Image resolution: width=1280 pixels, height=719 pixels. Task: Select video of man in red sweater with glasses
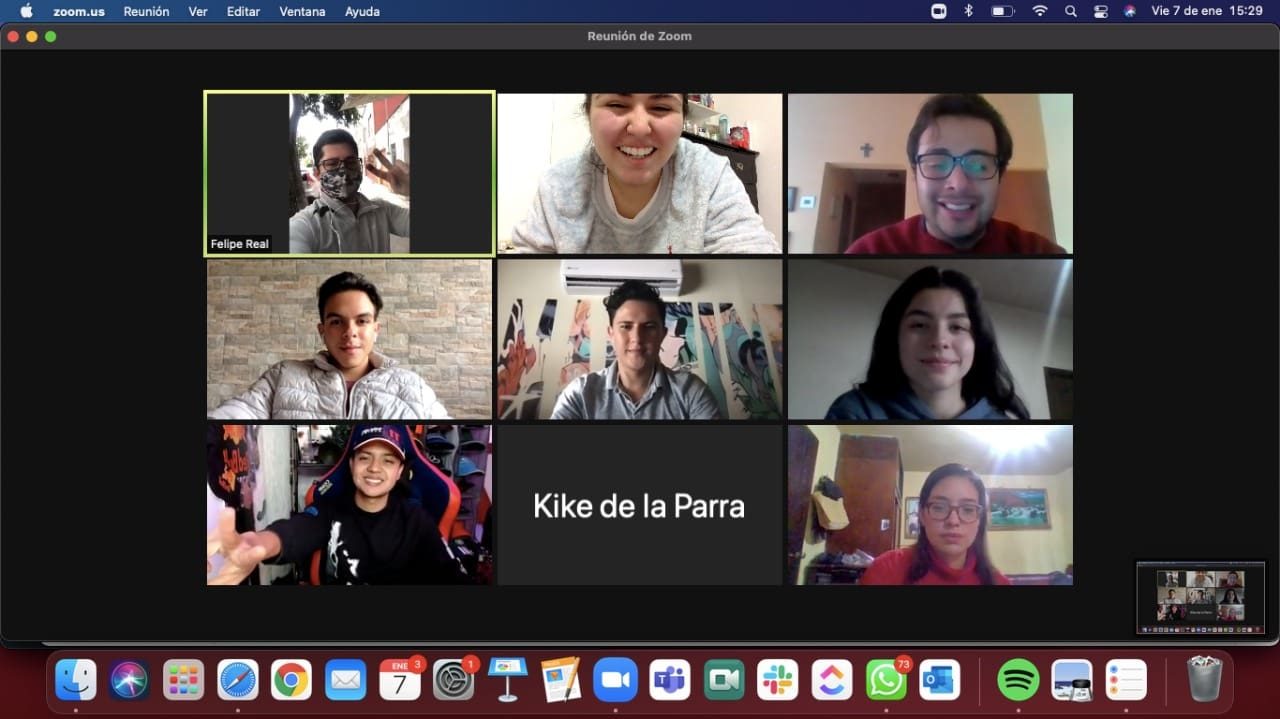tap(930, 173)
